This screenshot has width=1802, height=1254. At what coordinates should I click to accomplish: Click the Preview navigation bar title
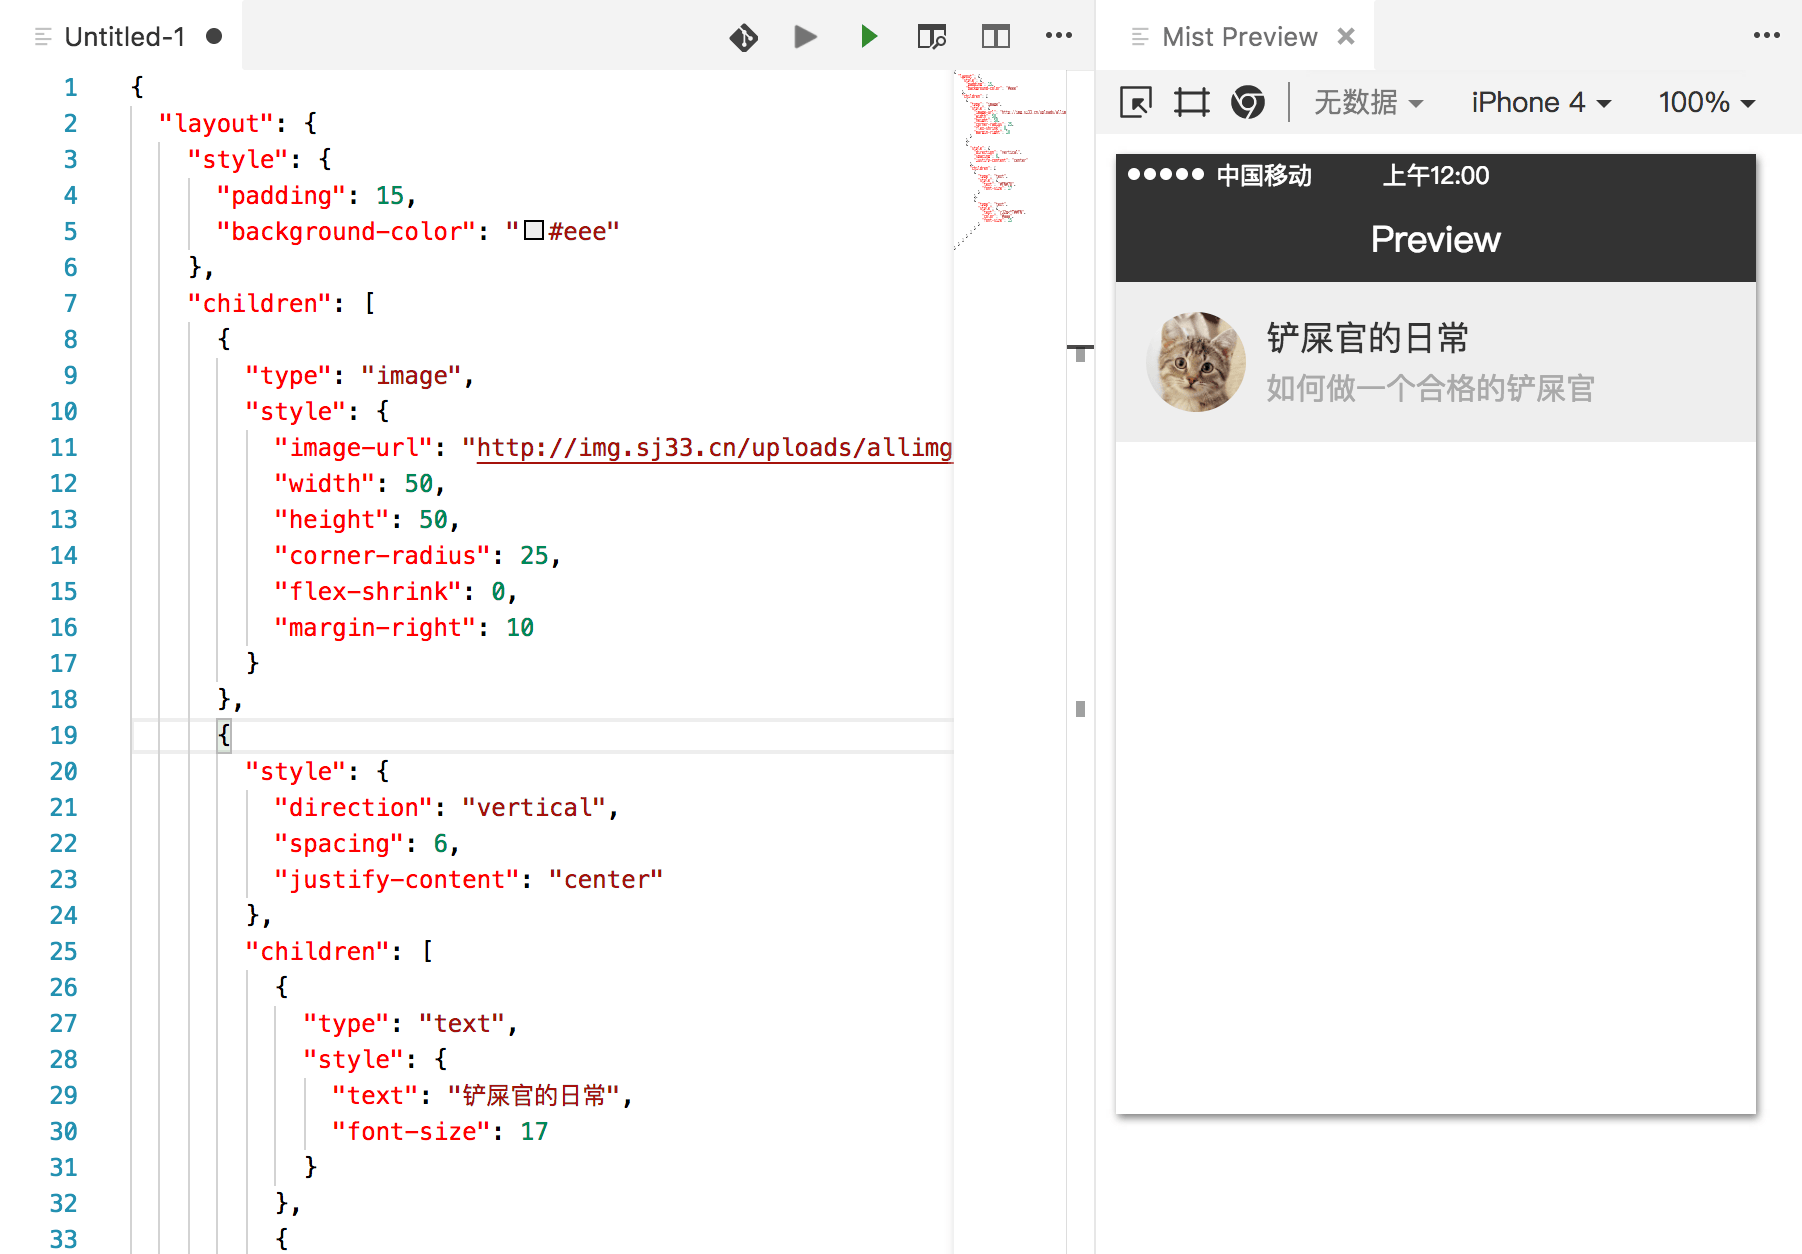point(1435,240)
